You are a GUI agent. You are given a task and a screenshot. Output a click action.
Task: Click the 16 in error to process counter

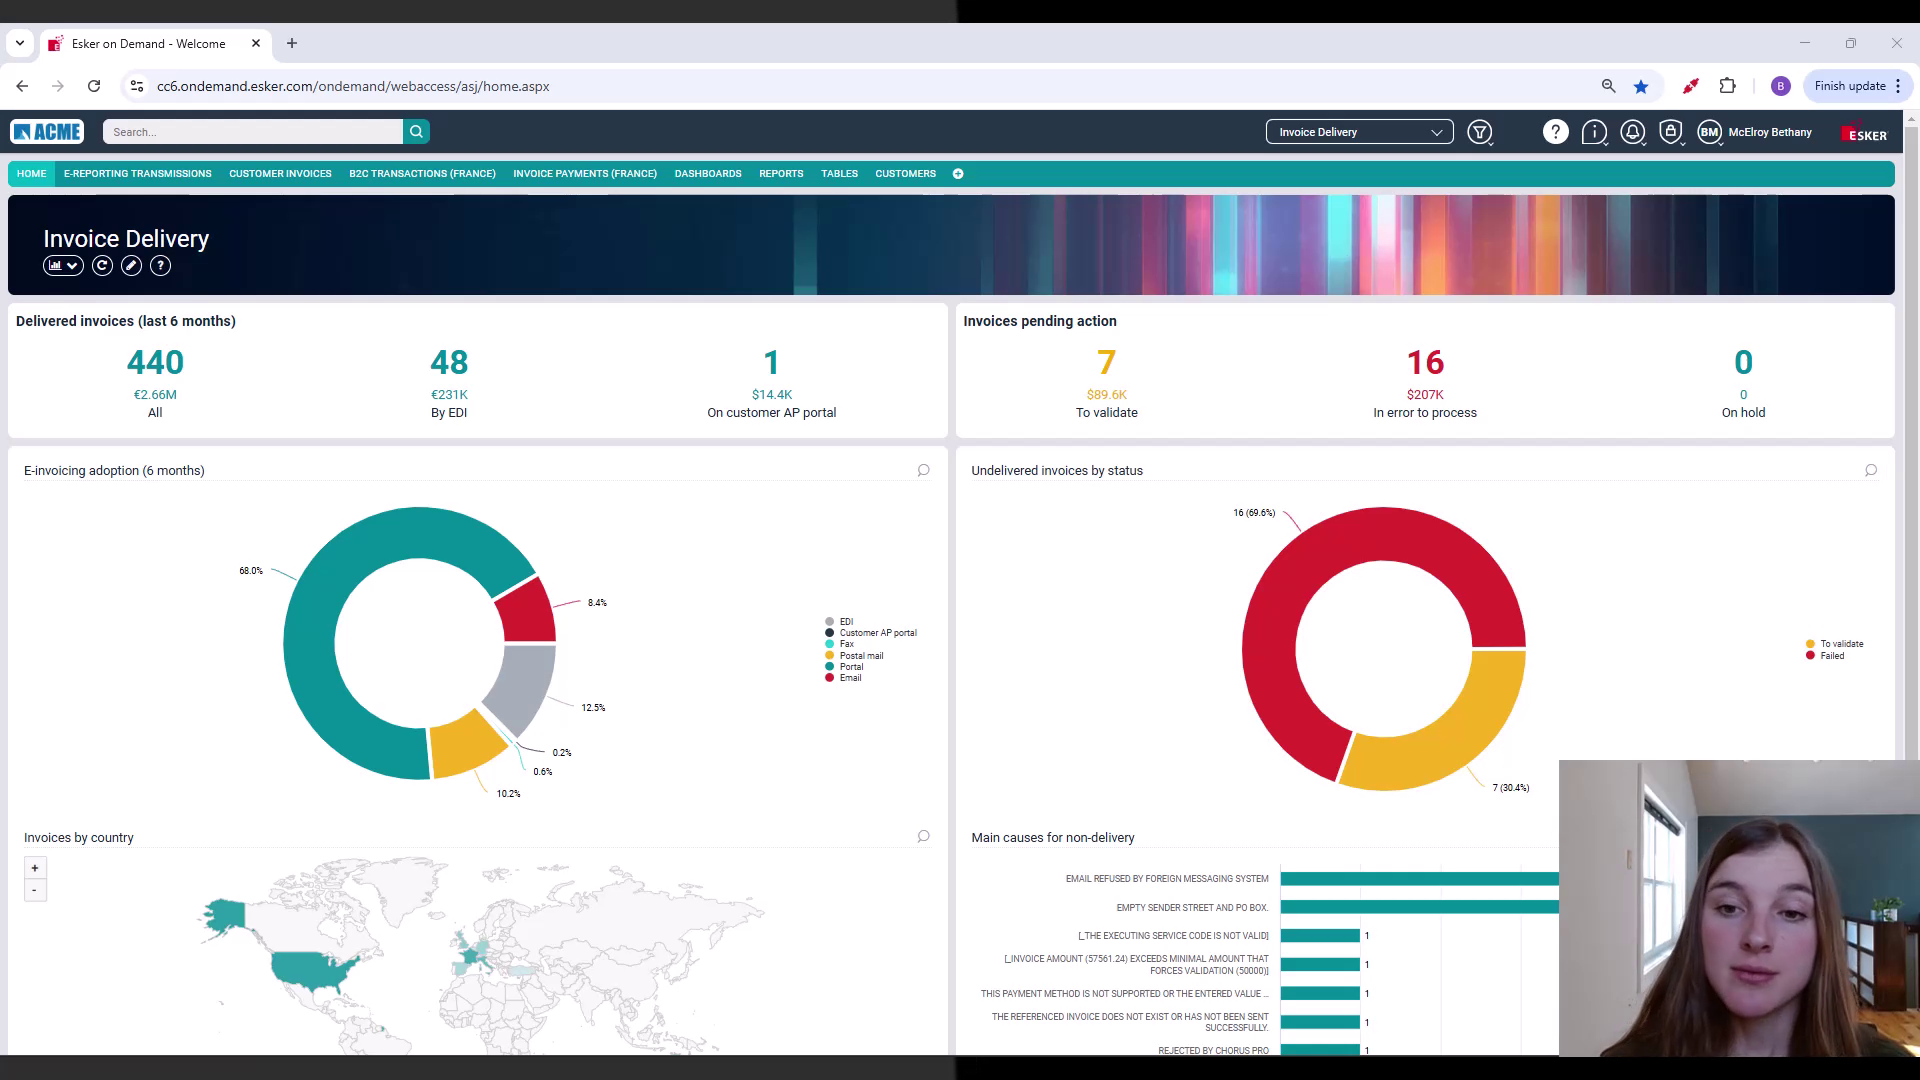coord(1424,363)
